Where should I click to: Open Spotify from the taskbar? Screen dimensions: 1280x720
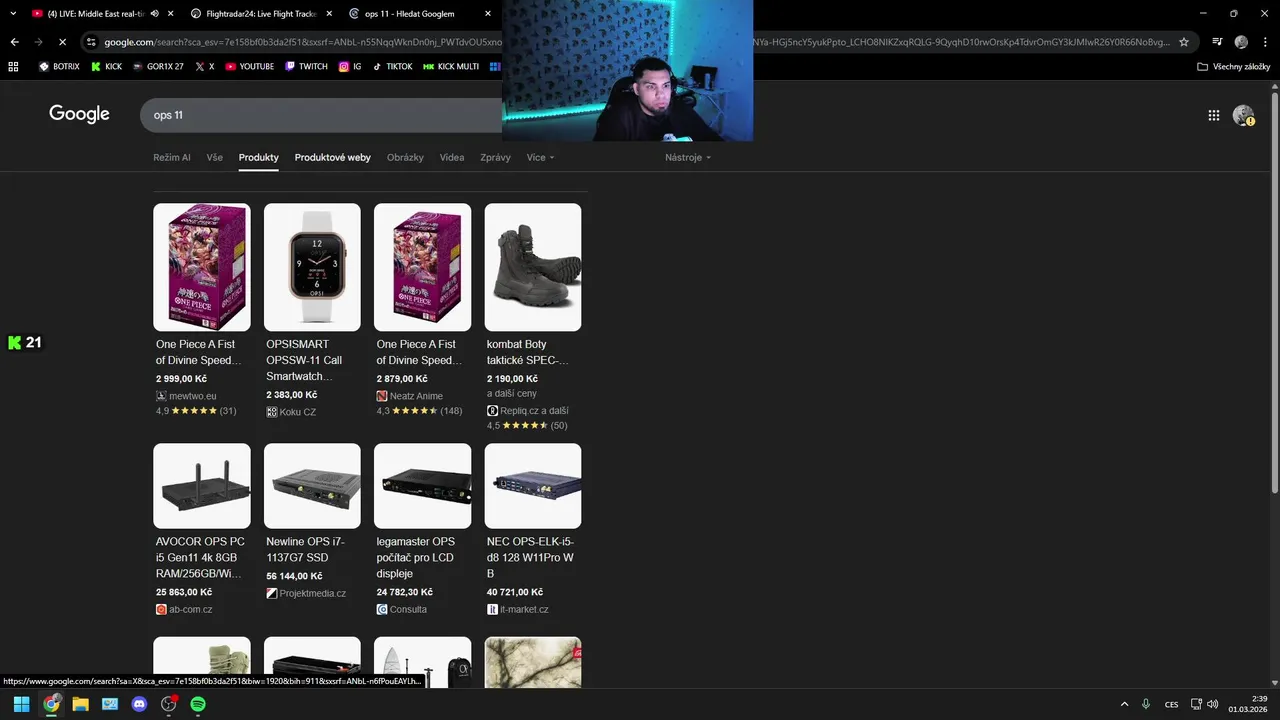click(198, 704)
